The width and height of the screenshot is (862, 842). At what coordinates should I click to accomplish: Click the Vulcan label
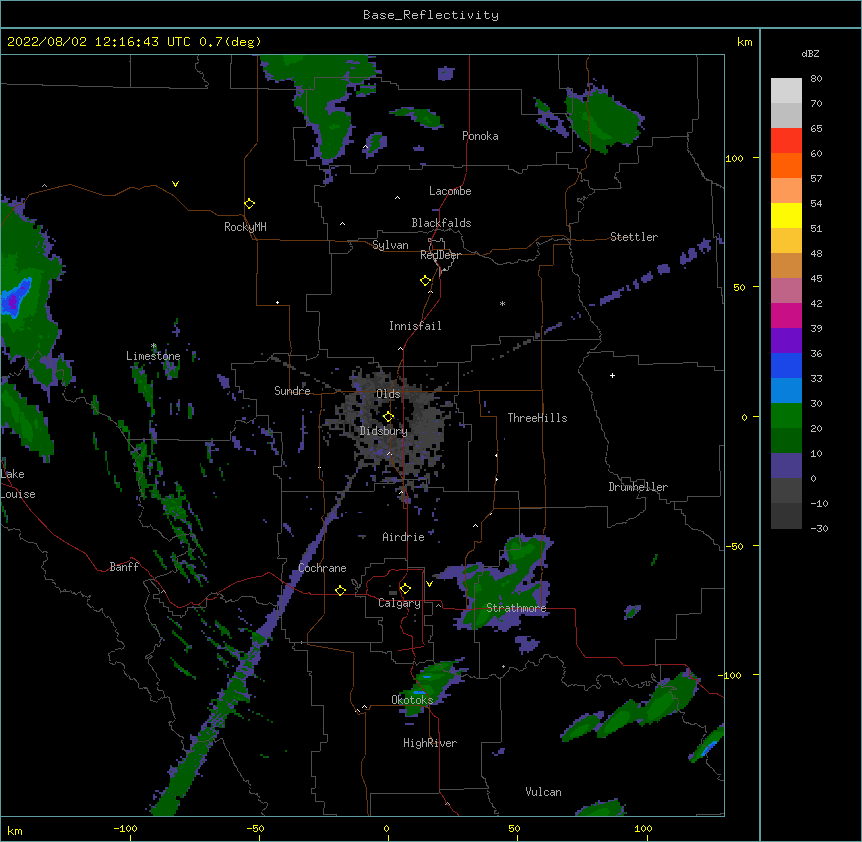543,792
